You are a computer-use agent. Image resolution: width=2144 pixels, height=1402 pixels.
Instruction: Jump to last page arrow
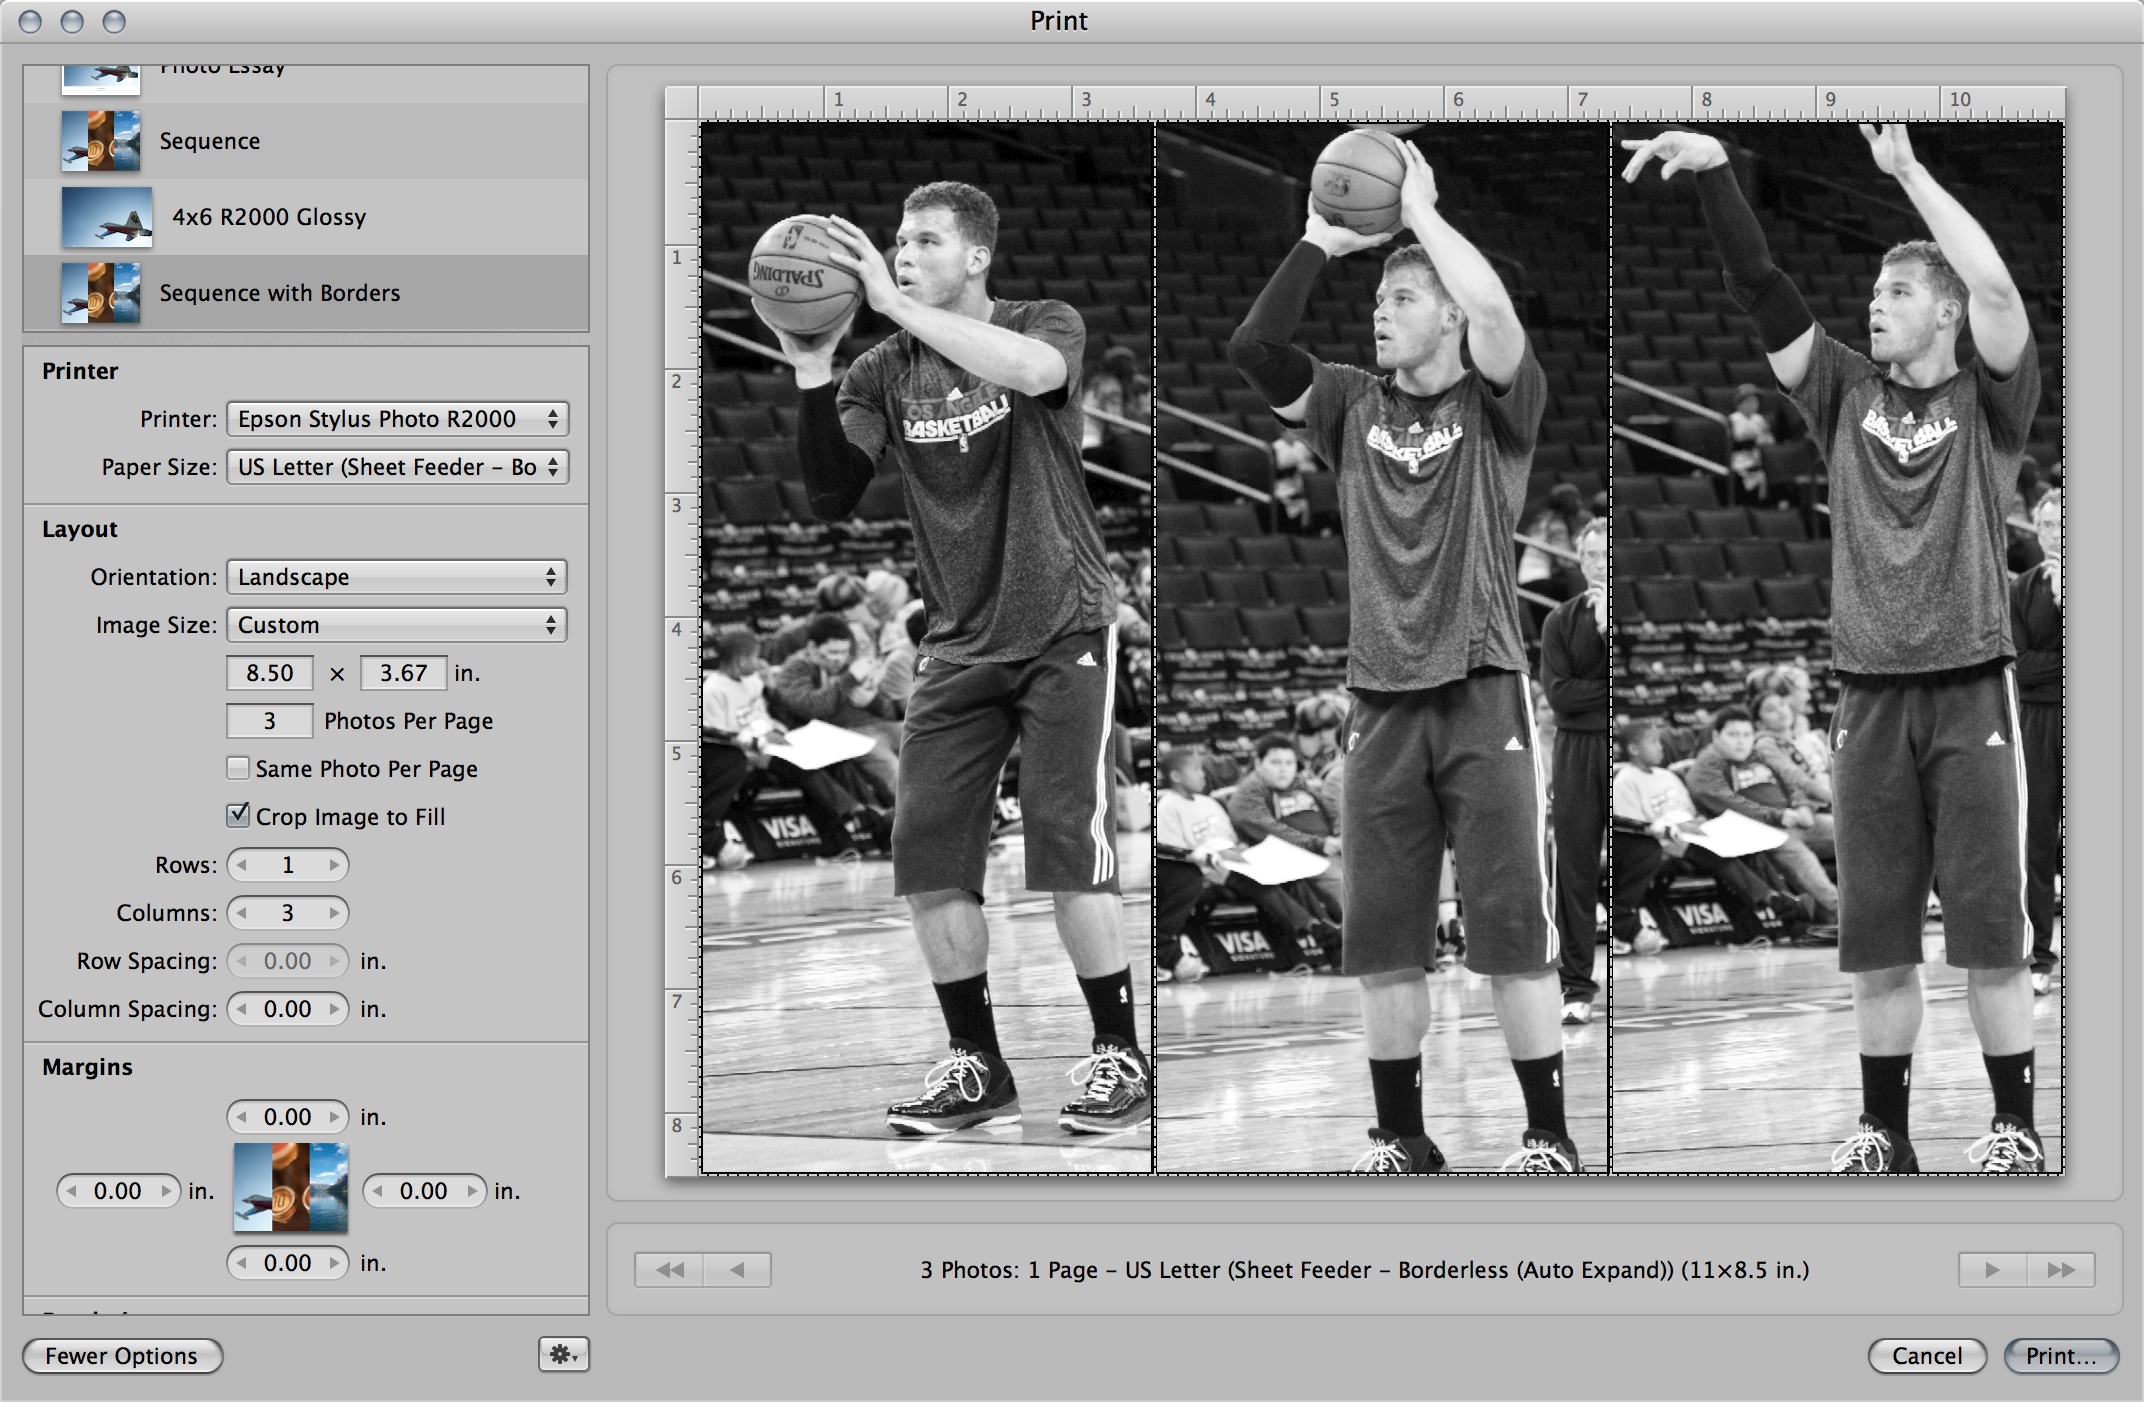[2060, 1270]
